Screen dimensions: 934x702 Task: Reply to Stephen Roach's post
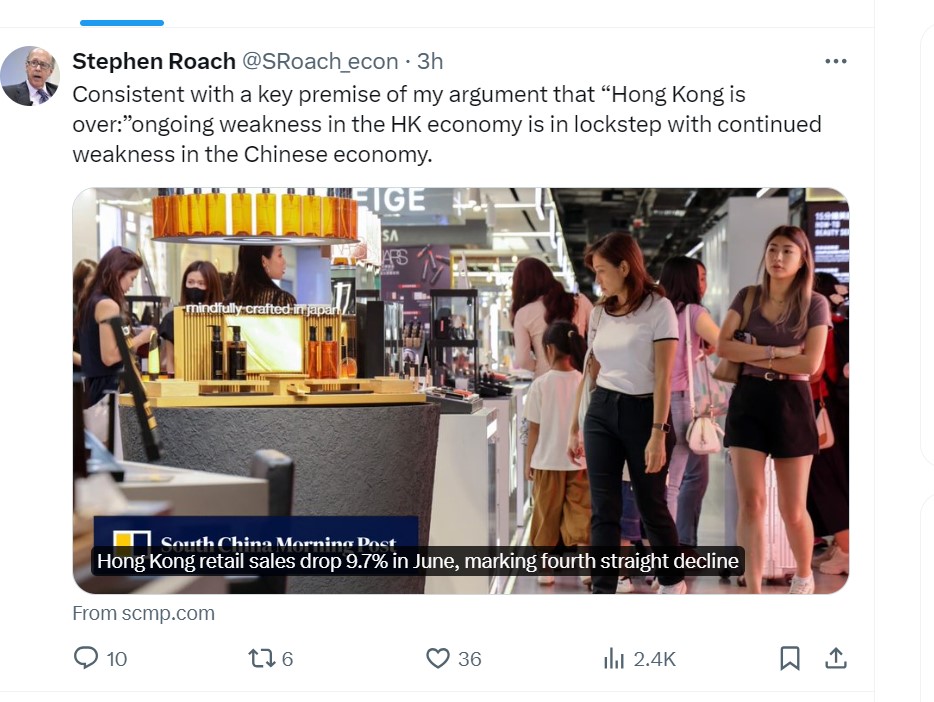point(87,658)
